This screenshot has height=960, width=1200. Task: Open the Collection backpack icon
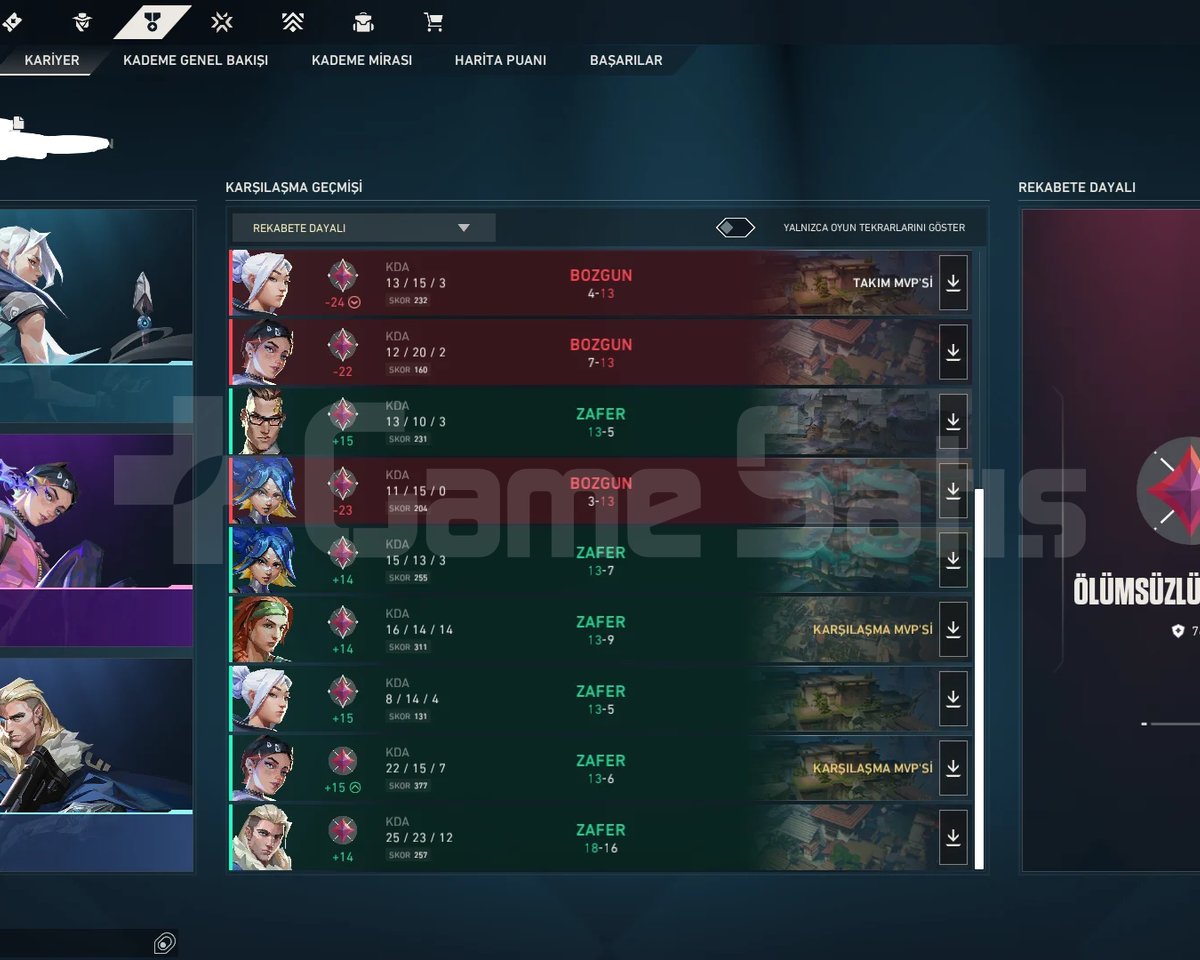coord(363,21)
